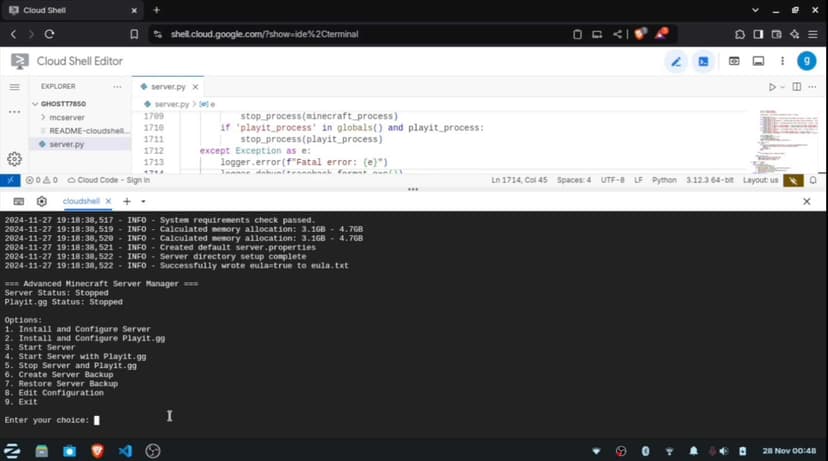Screen dimensions: 828x461
Task: Click the editor minimap
Action: click(788, 142)
